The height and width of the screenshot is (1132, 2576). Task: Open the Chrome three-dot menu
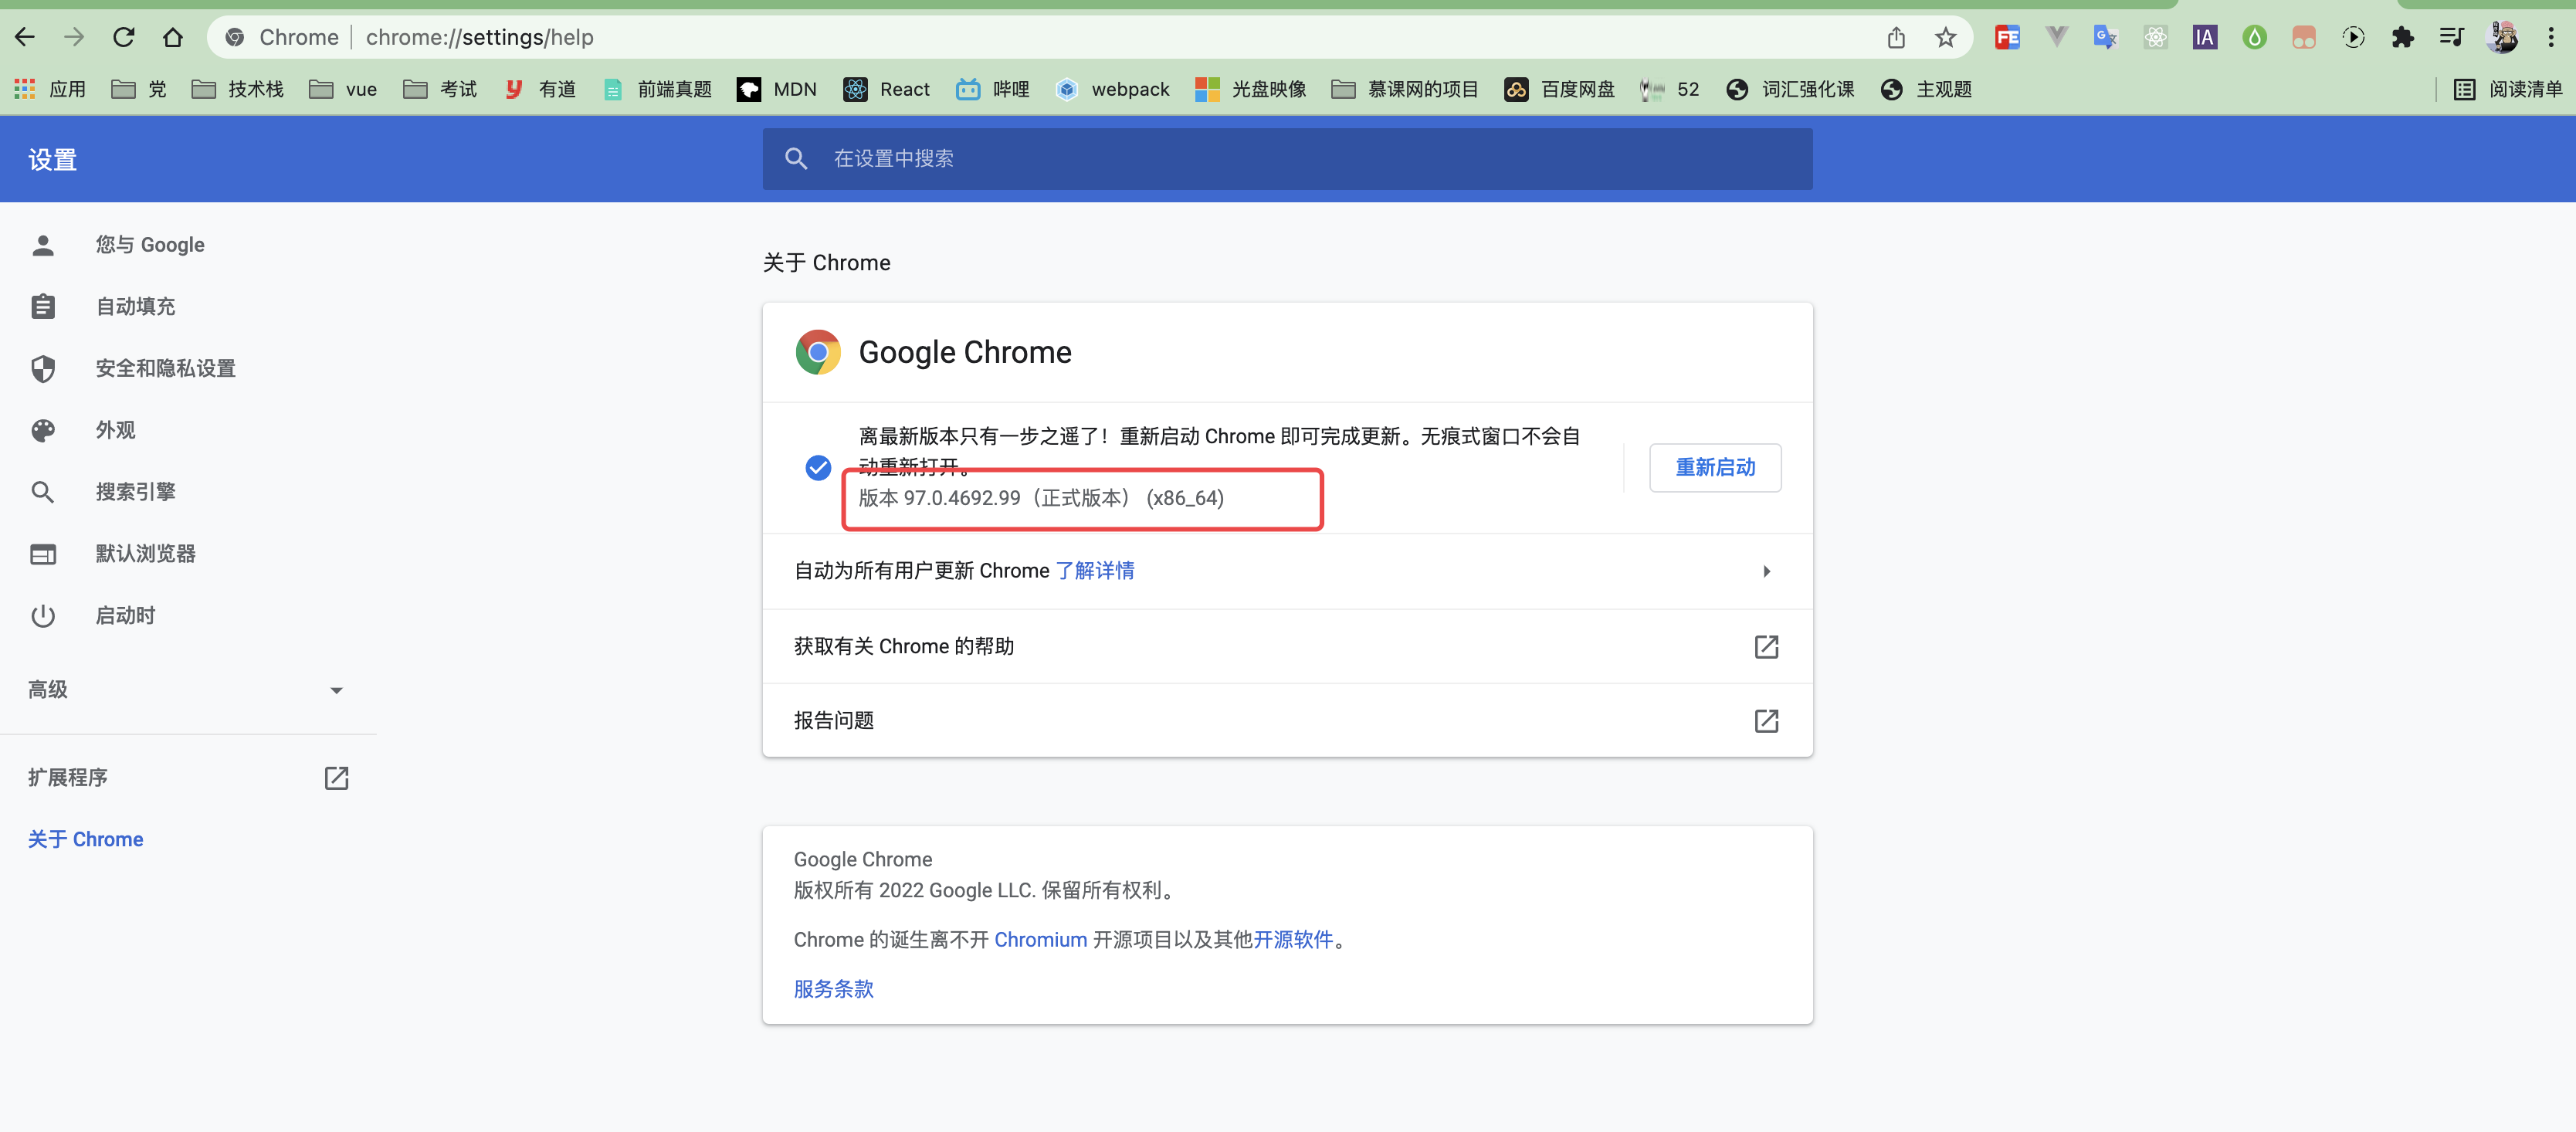click(x=2550, y=37)
